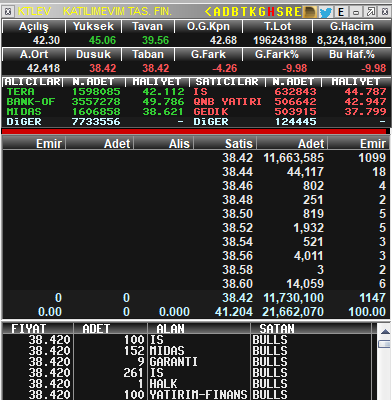Select seller row QNB YATIRI
This screenshot has height=400, width=392.
(289, 102)
